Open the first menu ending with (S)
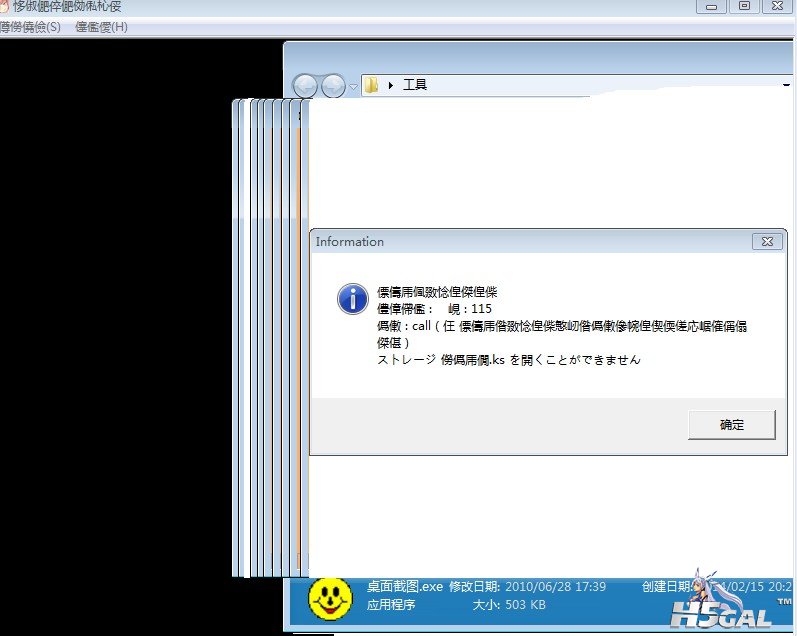Screen dimensions: 797x636 pos(30,27)
